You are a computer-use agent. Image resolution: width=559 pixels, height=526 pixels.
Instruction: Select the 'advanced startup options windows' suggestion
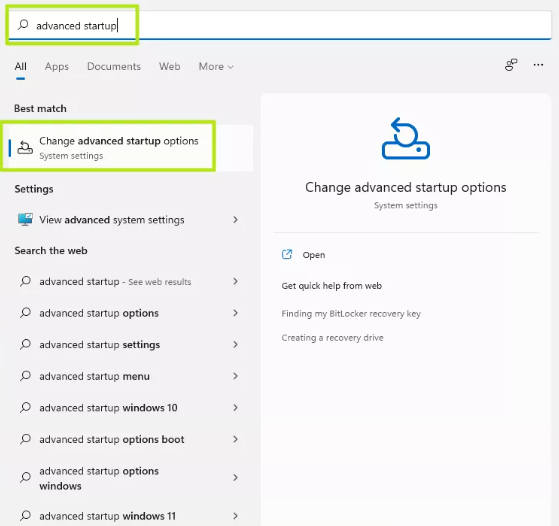pyautogui.click(x=127, y=478)
